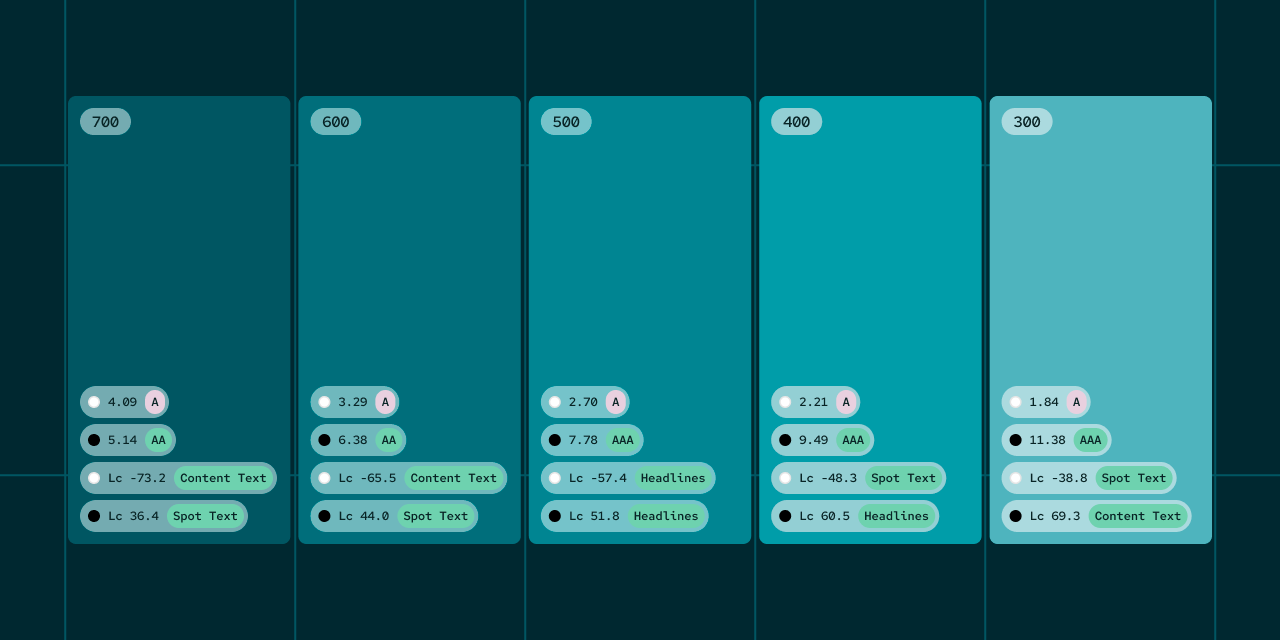Click Headlines tag beside Lc 60.5
Viewport: 1280px width, 640px height.
pos(896,516)
